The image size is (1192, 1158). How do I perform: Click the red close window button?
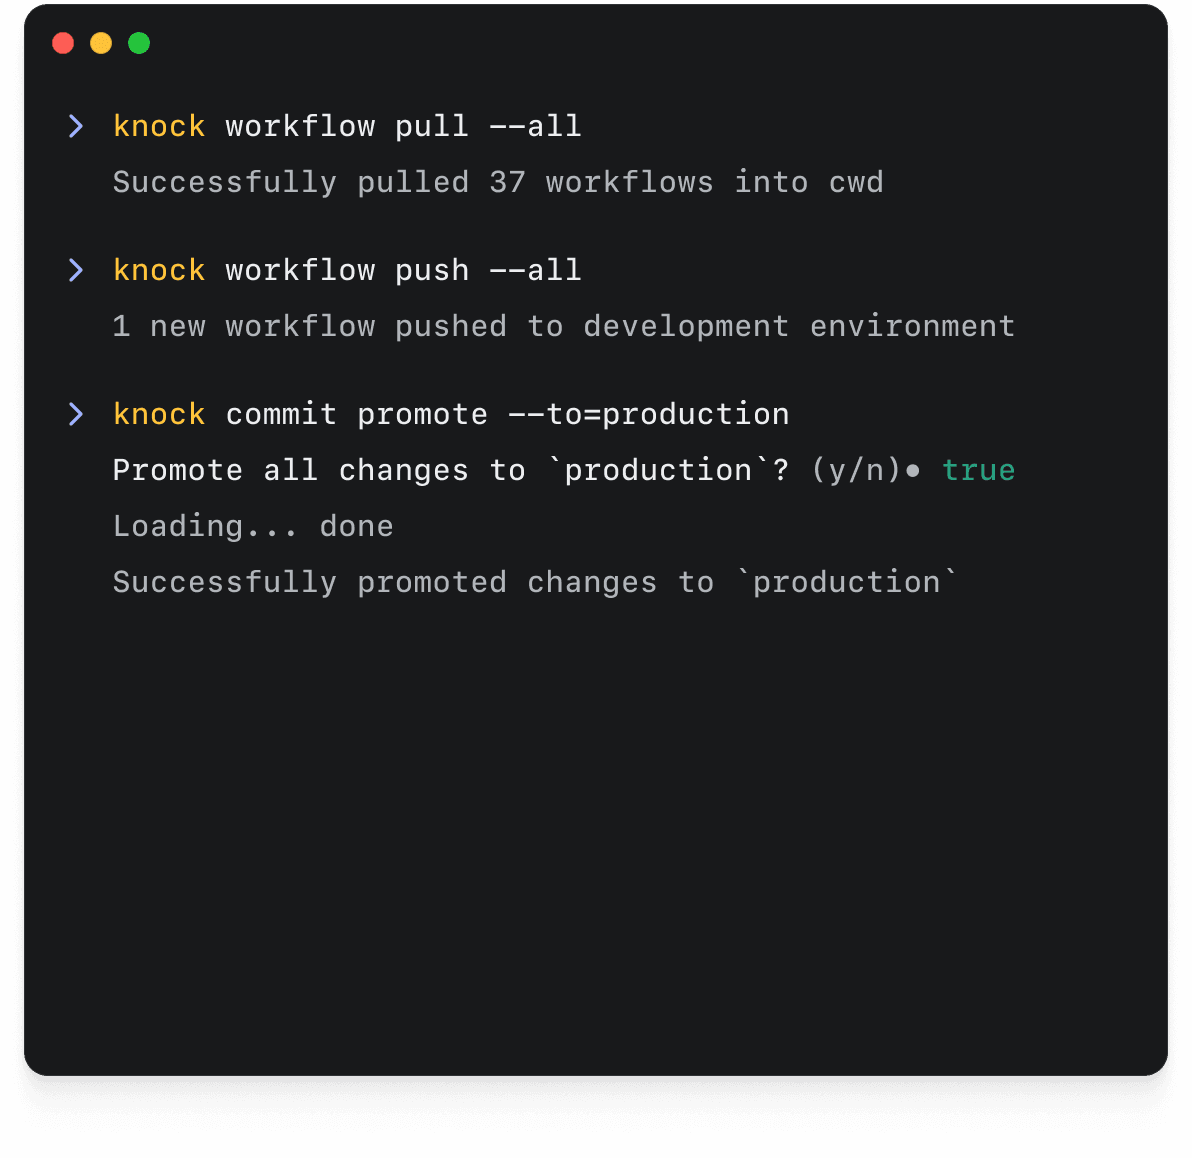63,43
